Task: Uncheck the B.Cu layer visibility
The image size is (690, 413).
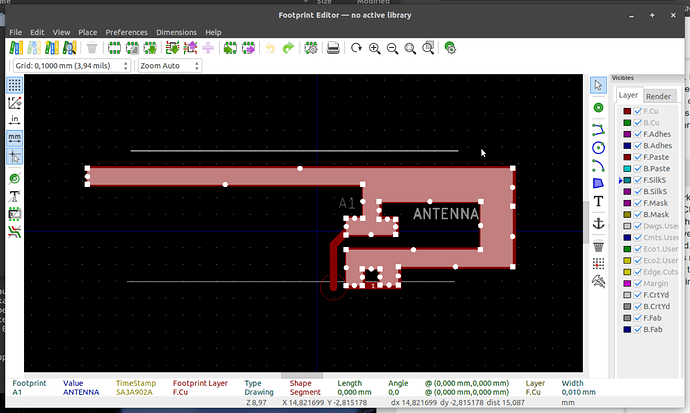Action: point(638,123)
